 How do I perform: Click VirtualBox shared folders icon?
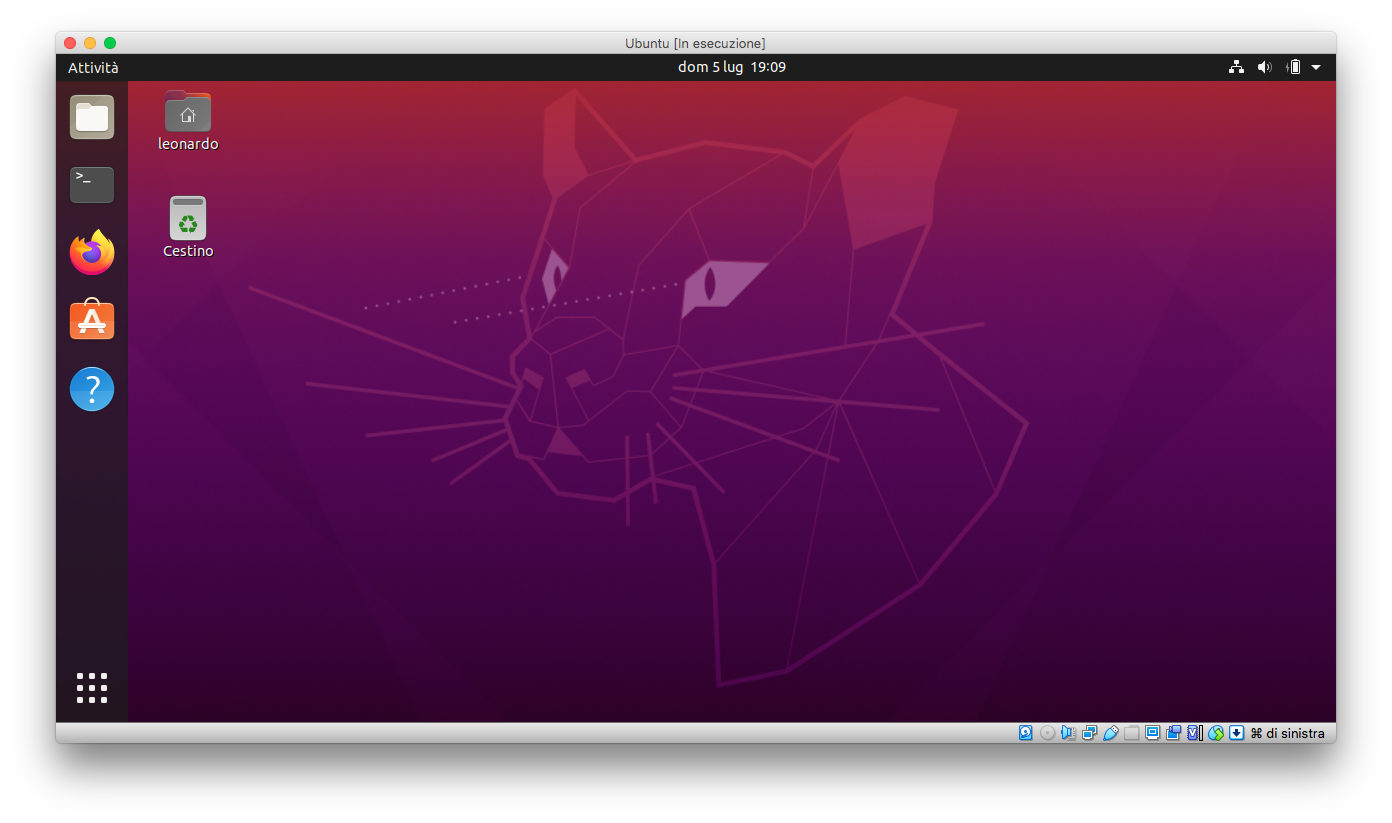[1131, 733]
